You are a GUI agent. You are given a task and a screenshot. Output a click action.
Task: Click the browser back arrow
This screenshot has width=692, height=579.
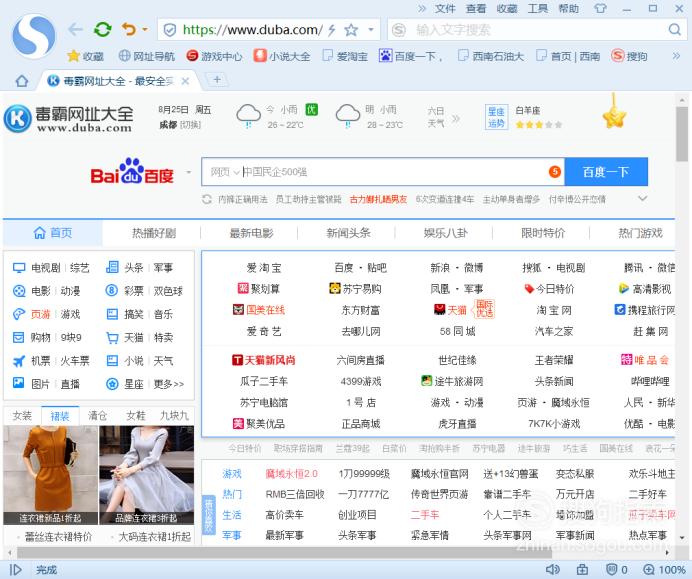click(76, 30)
